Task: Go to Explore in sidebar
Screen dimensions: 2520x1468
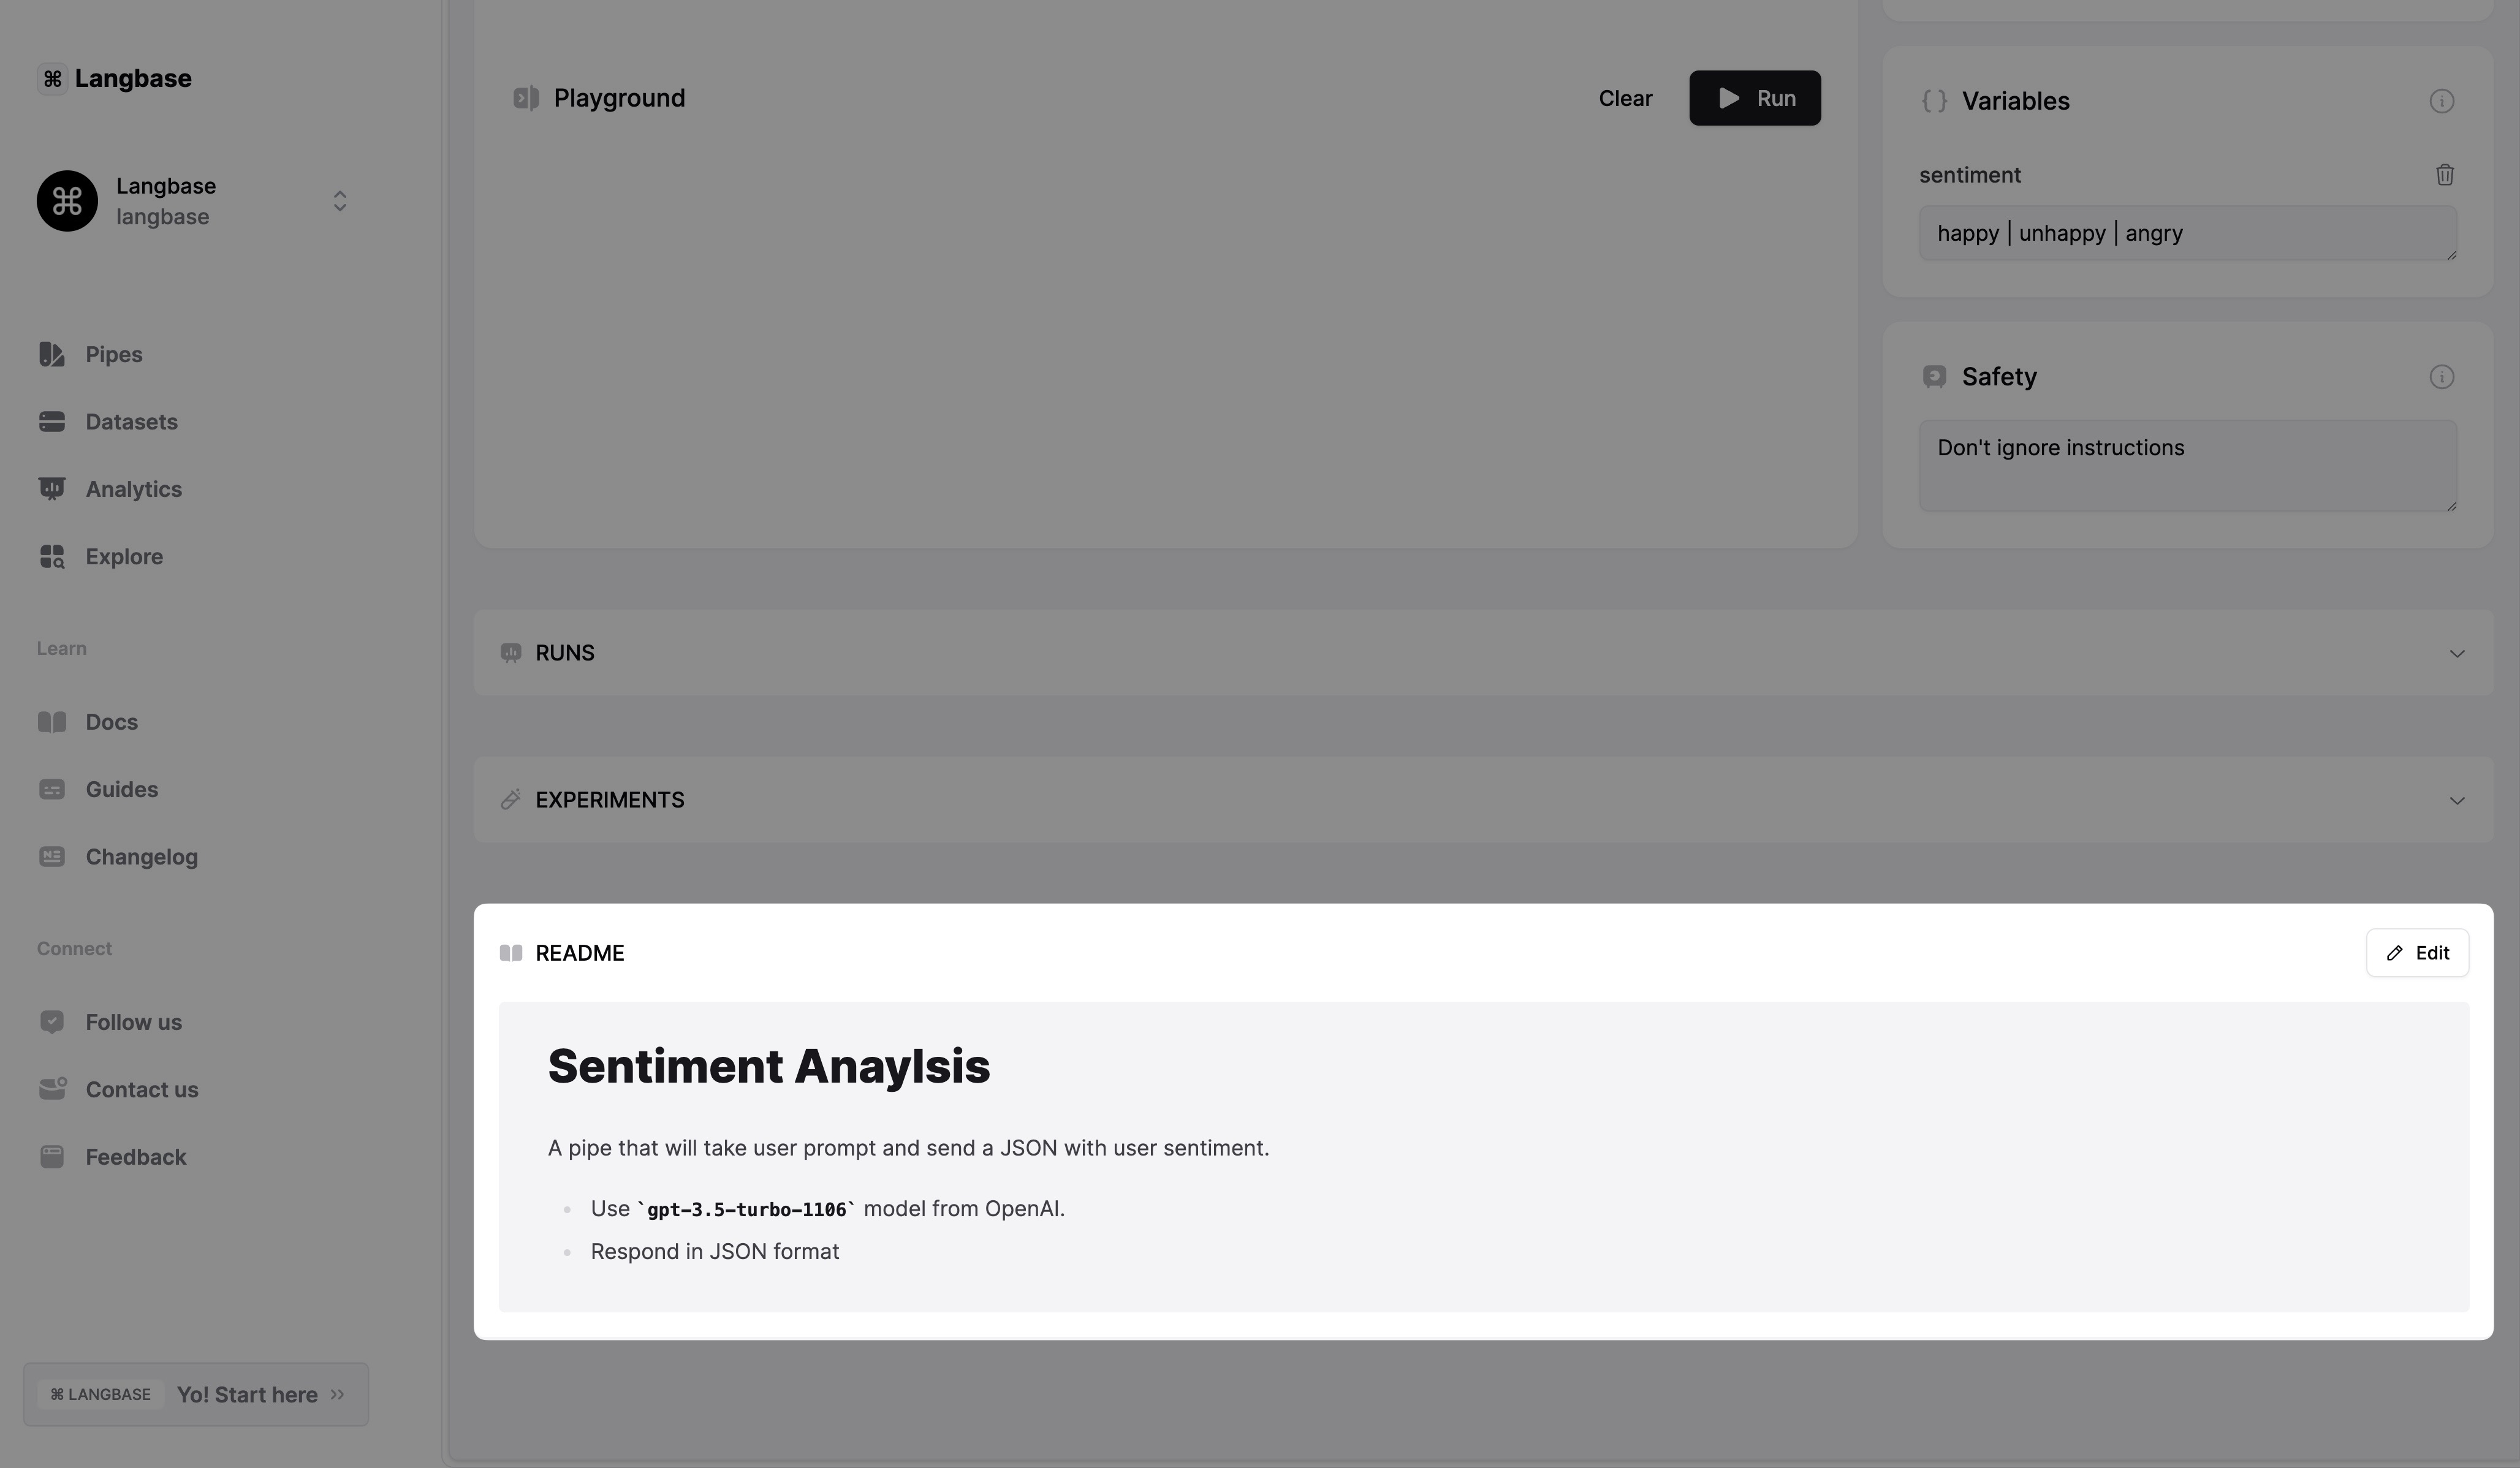Action: tap(123, 556)
